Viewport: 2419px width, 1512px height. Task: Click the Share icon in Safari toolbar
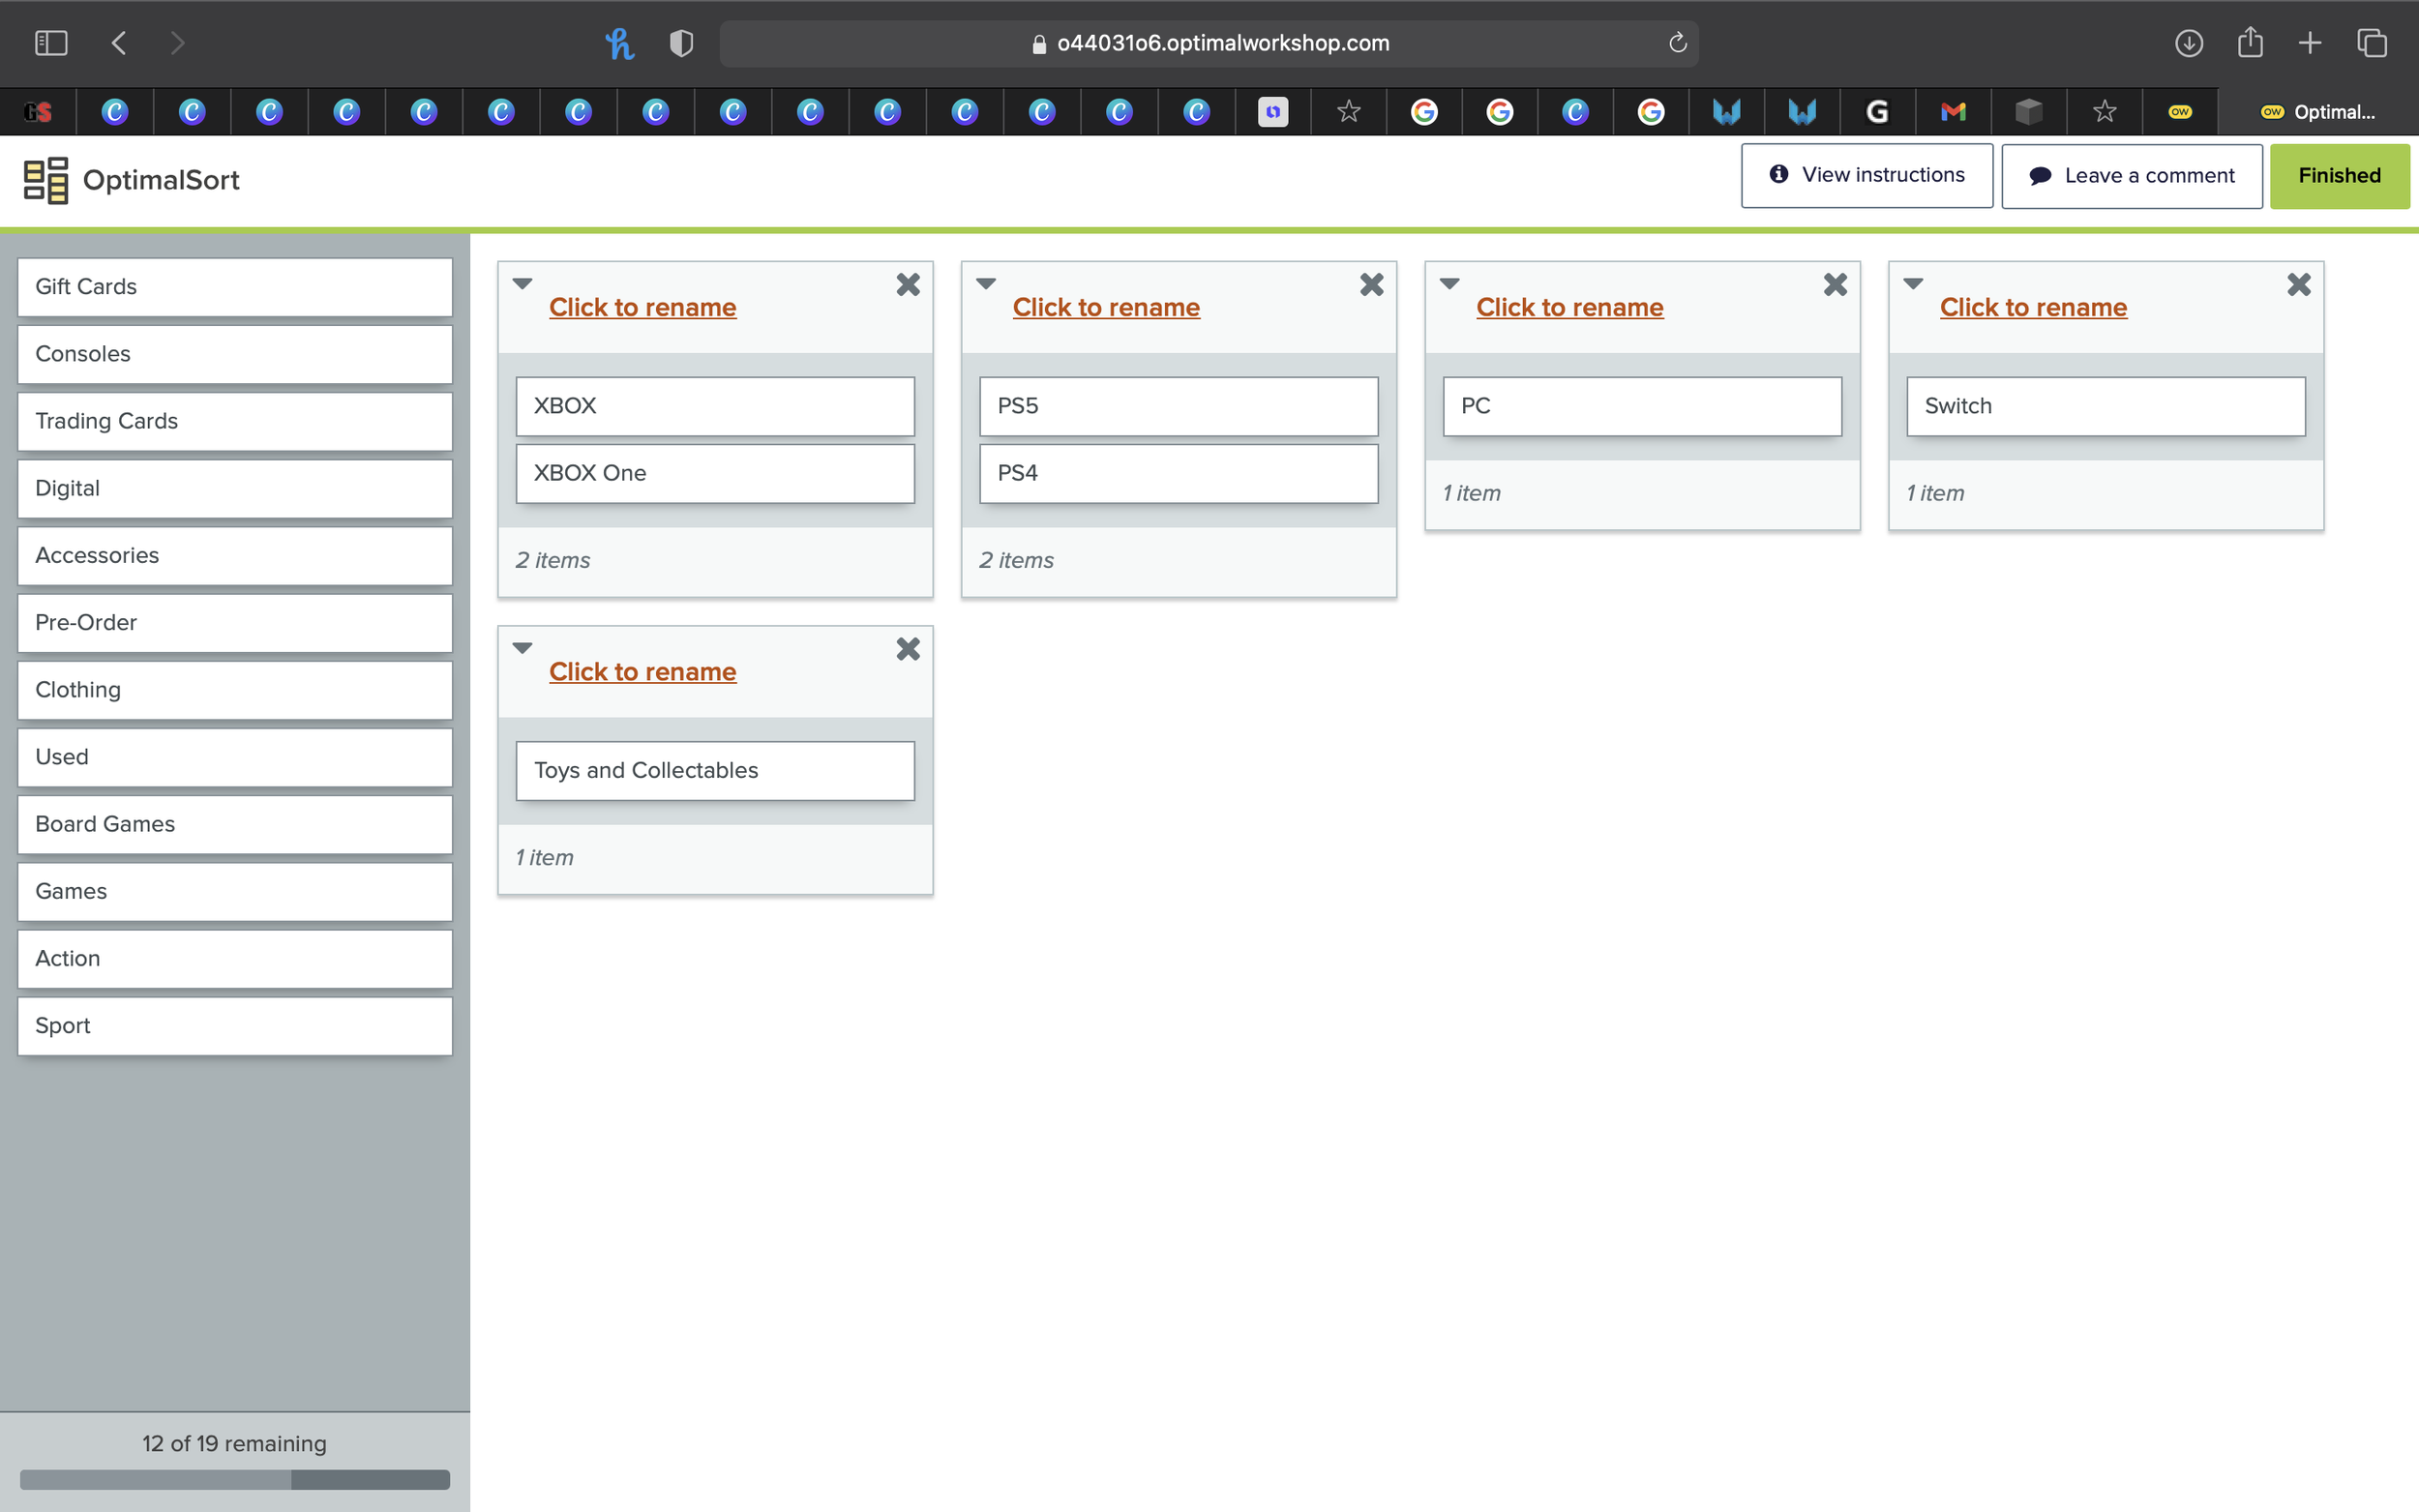point(2249,43)
